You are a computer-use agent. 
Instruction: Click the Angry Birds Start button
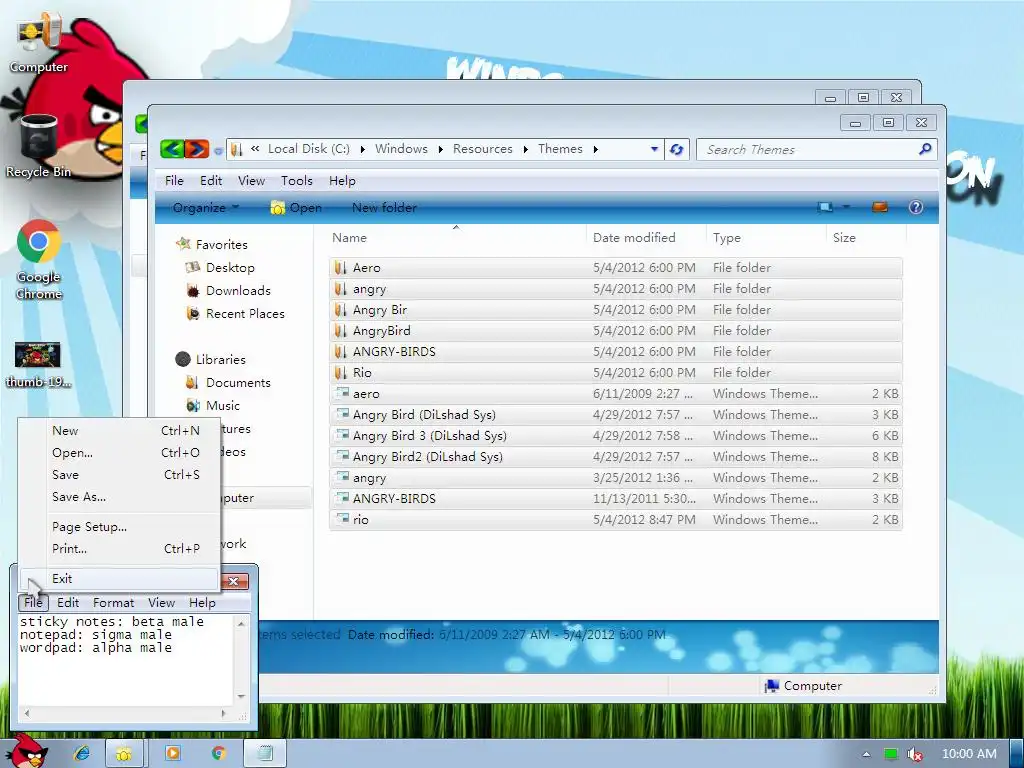27,752
